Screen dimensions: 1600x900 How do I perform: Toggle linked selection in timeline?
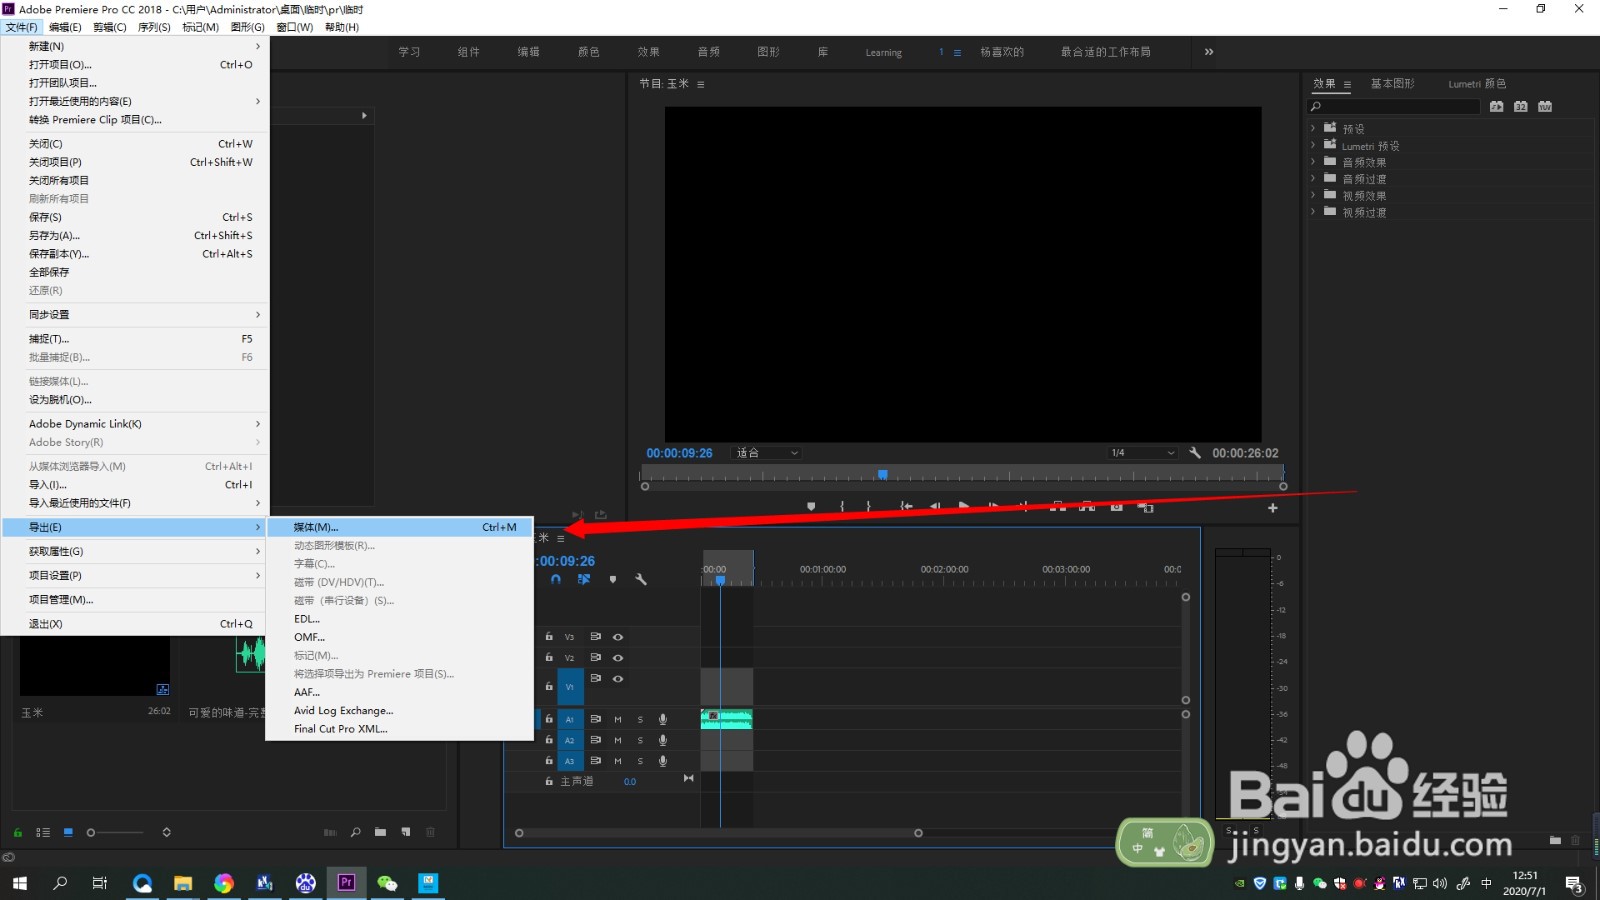[584, 579]
